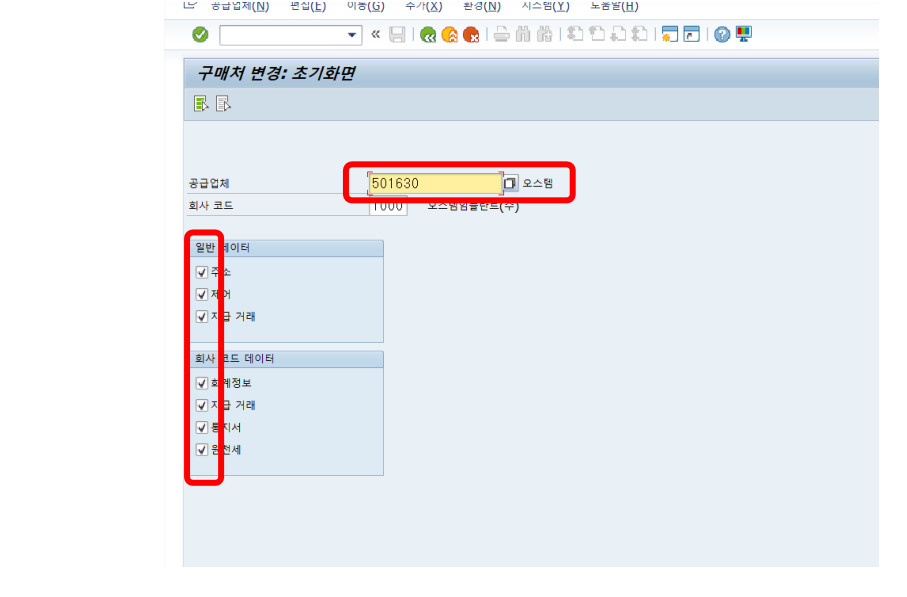Image resolution: width=907 pixels, height=597 pixels.
Task: Open search help beside 공급업체 field
Action: coord(510,184)
